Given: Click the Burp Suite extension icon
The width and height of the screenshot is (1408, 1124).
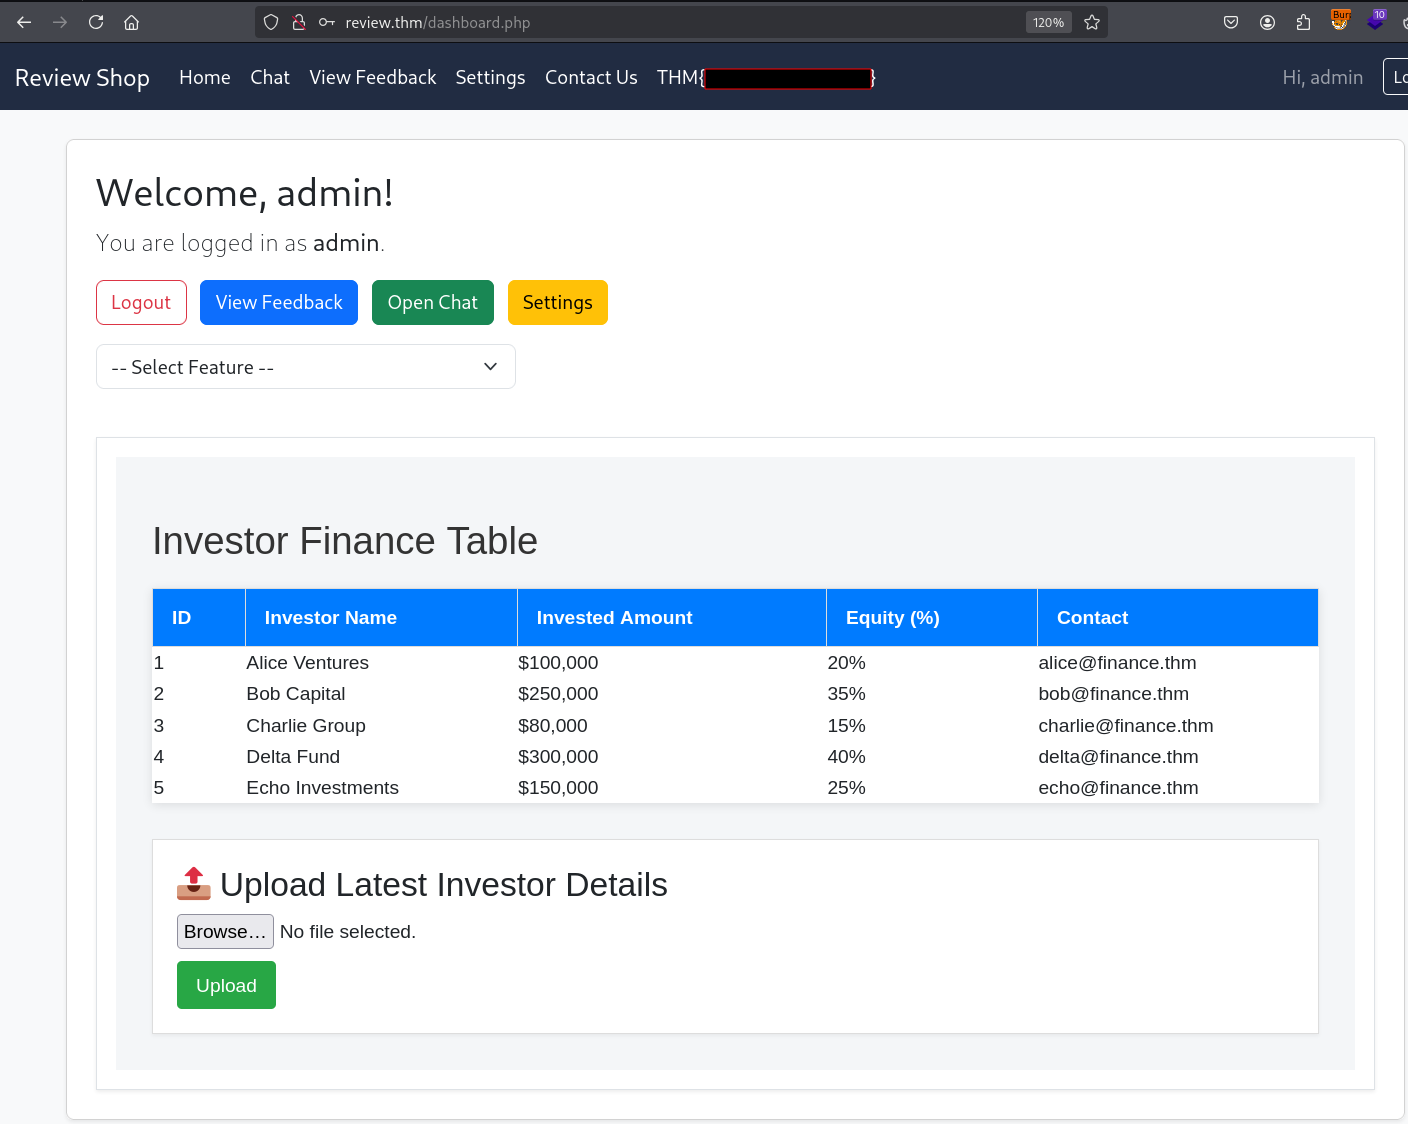Looking at the screenshot, I should [1340, 20].
